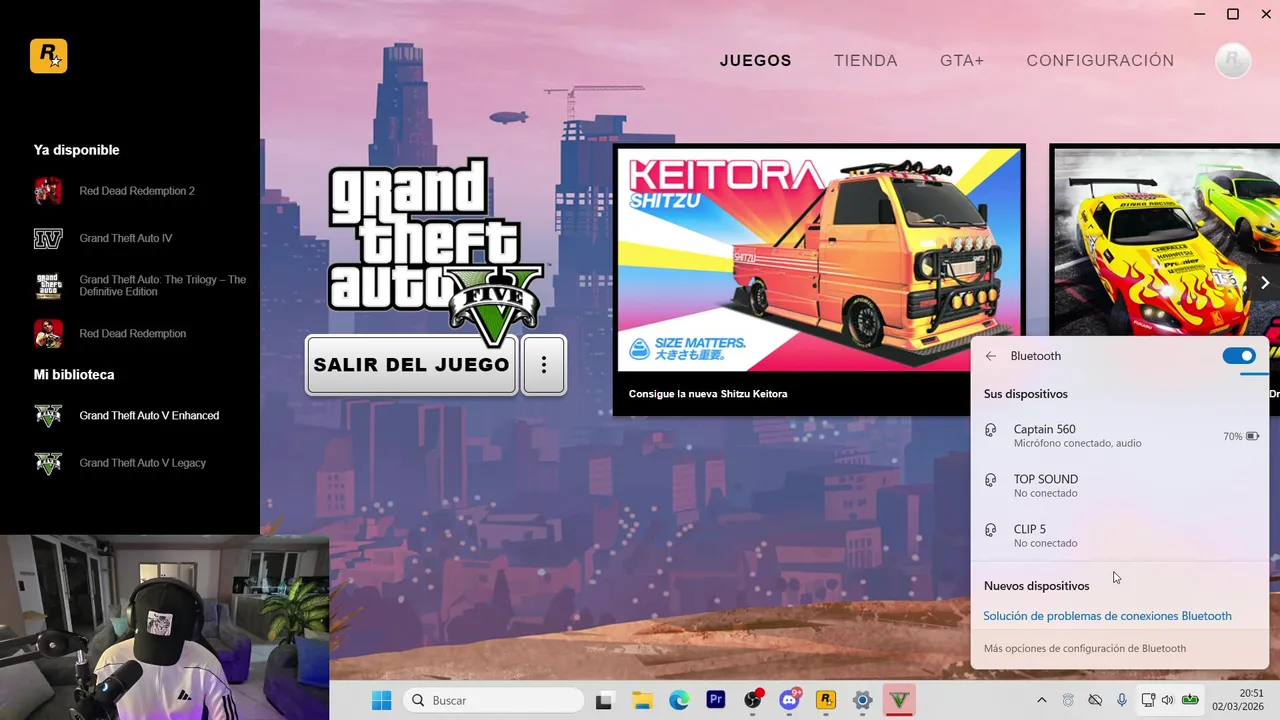Go back from the Bluetooth panel

(991, 356)
